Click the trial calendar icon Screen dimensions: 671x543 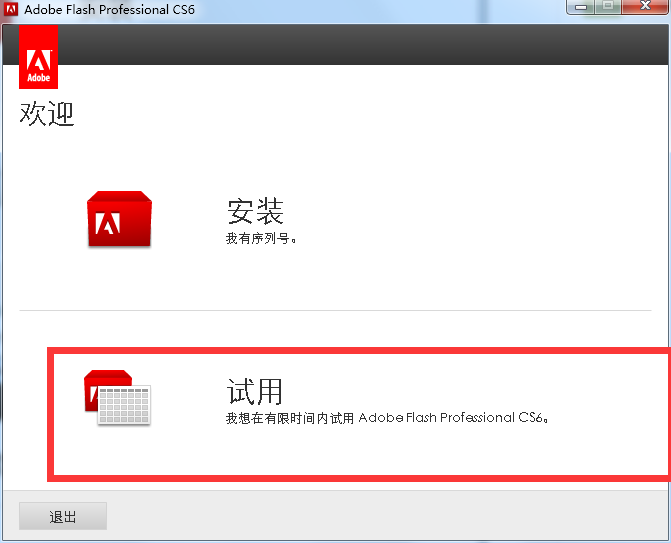pos(117,397)
